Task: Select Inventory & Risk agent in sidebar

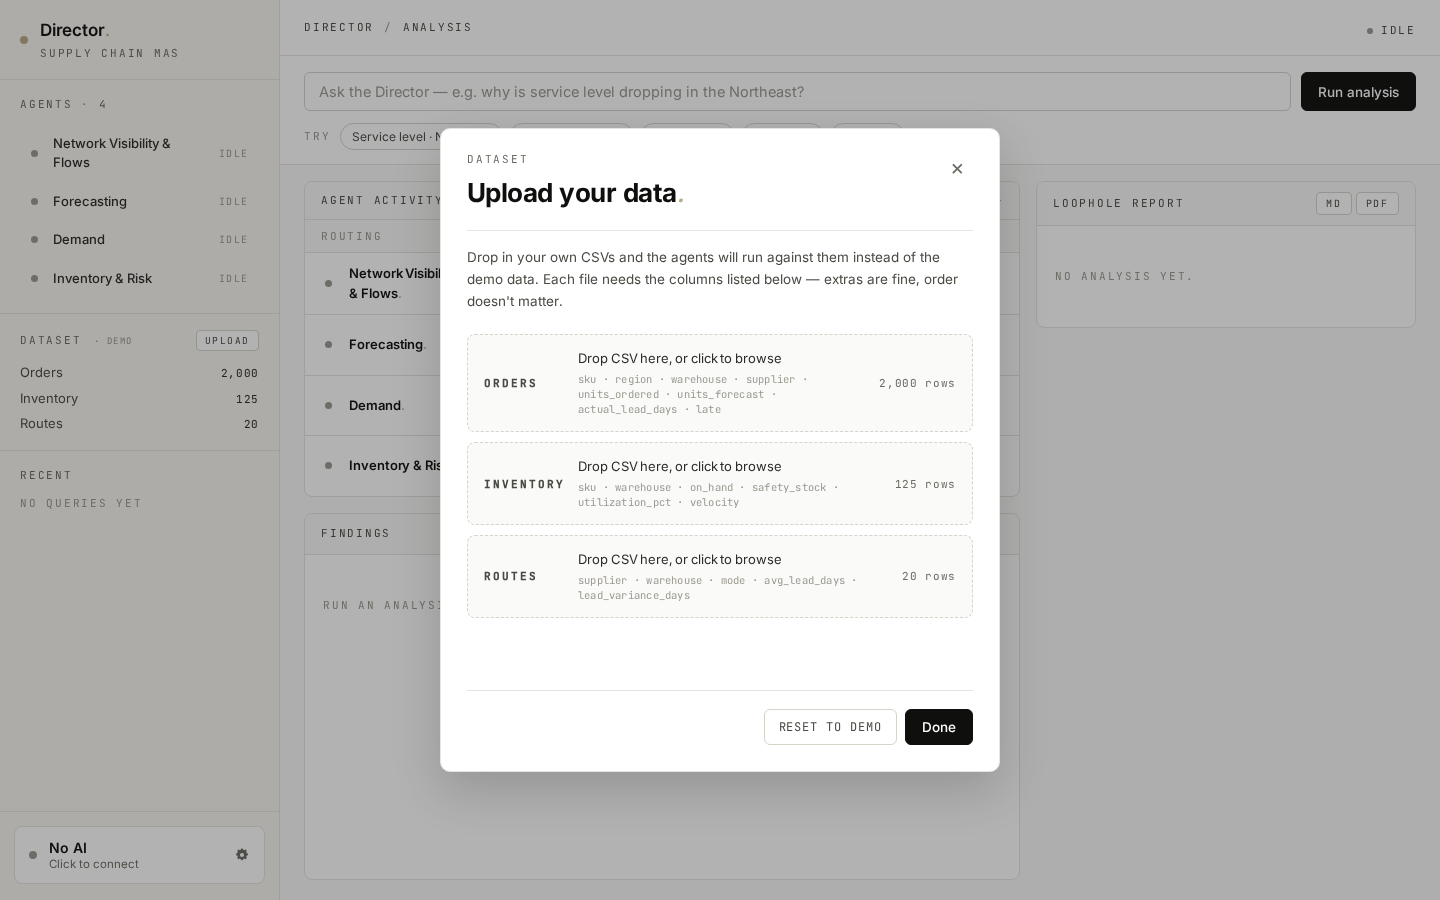Action: (139, 279)
